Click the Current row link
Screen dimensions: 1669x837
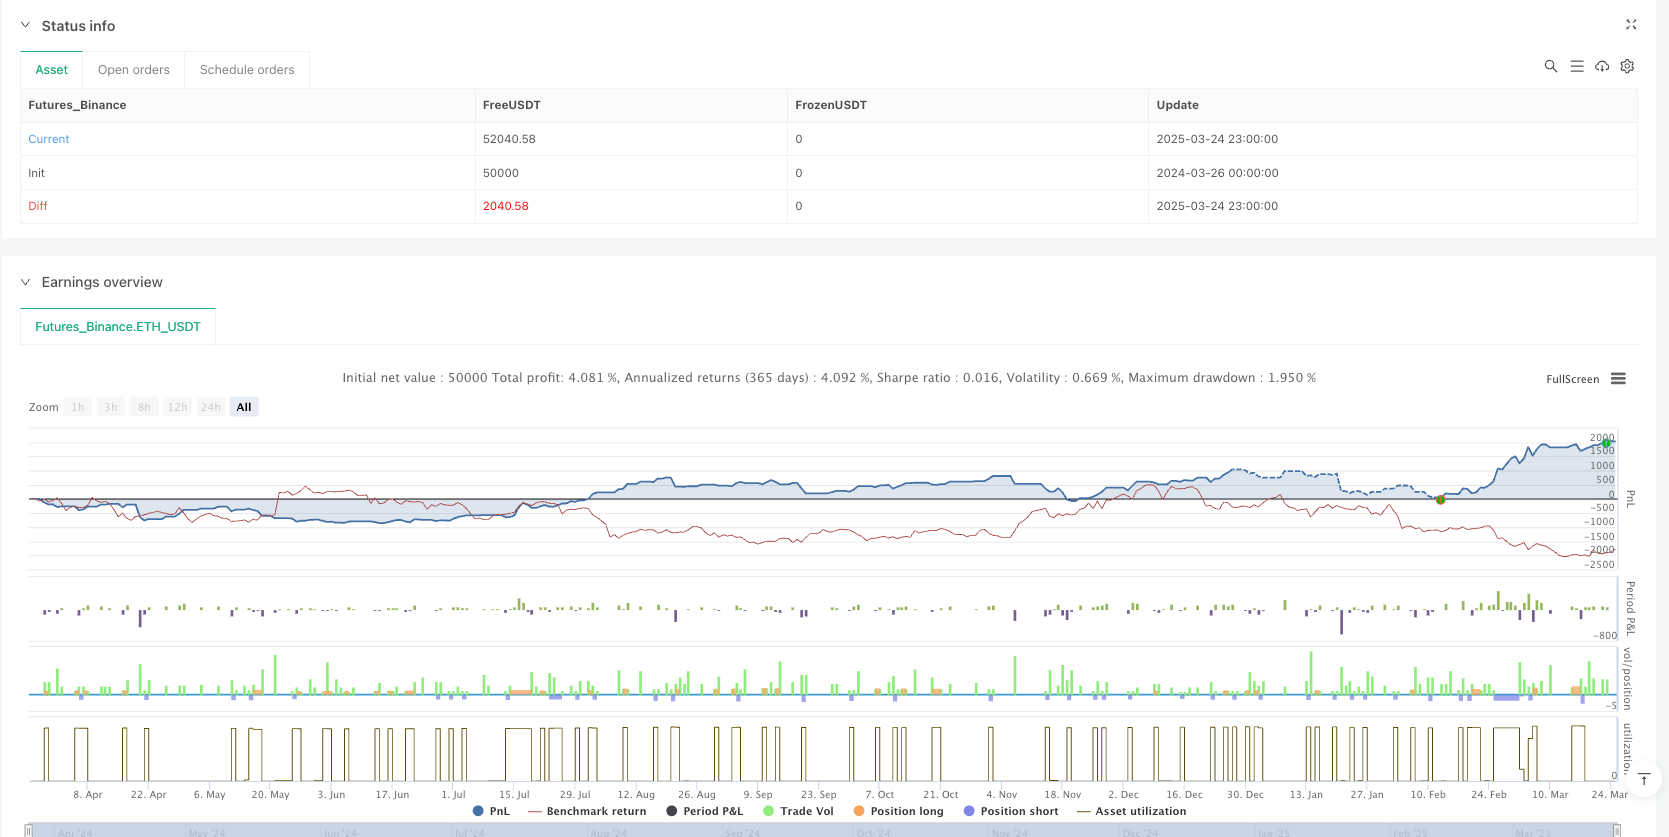tap(49, 139)
